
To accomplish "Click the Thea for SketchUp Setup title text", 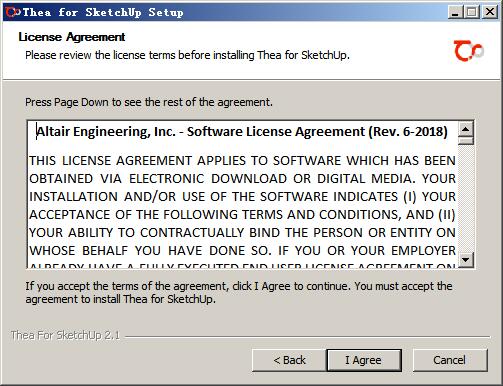I will click(x=103, y=13).
